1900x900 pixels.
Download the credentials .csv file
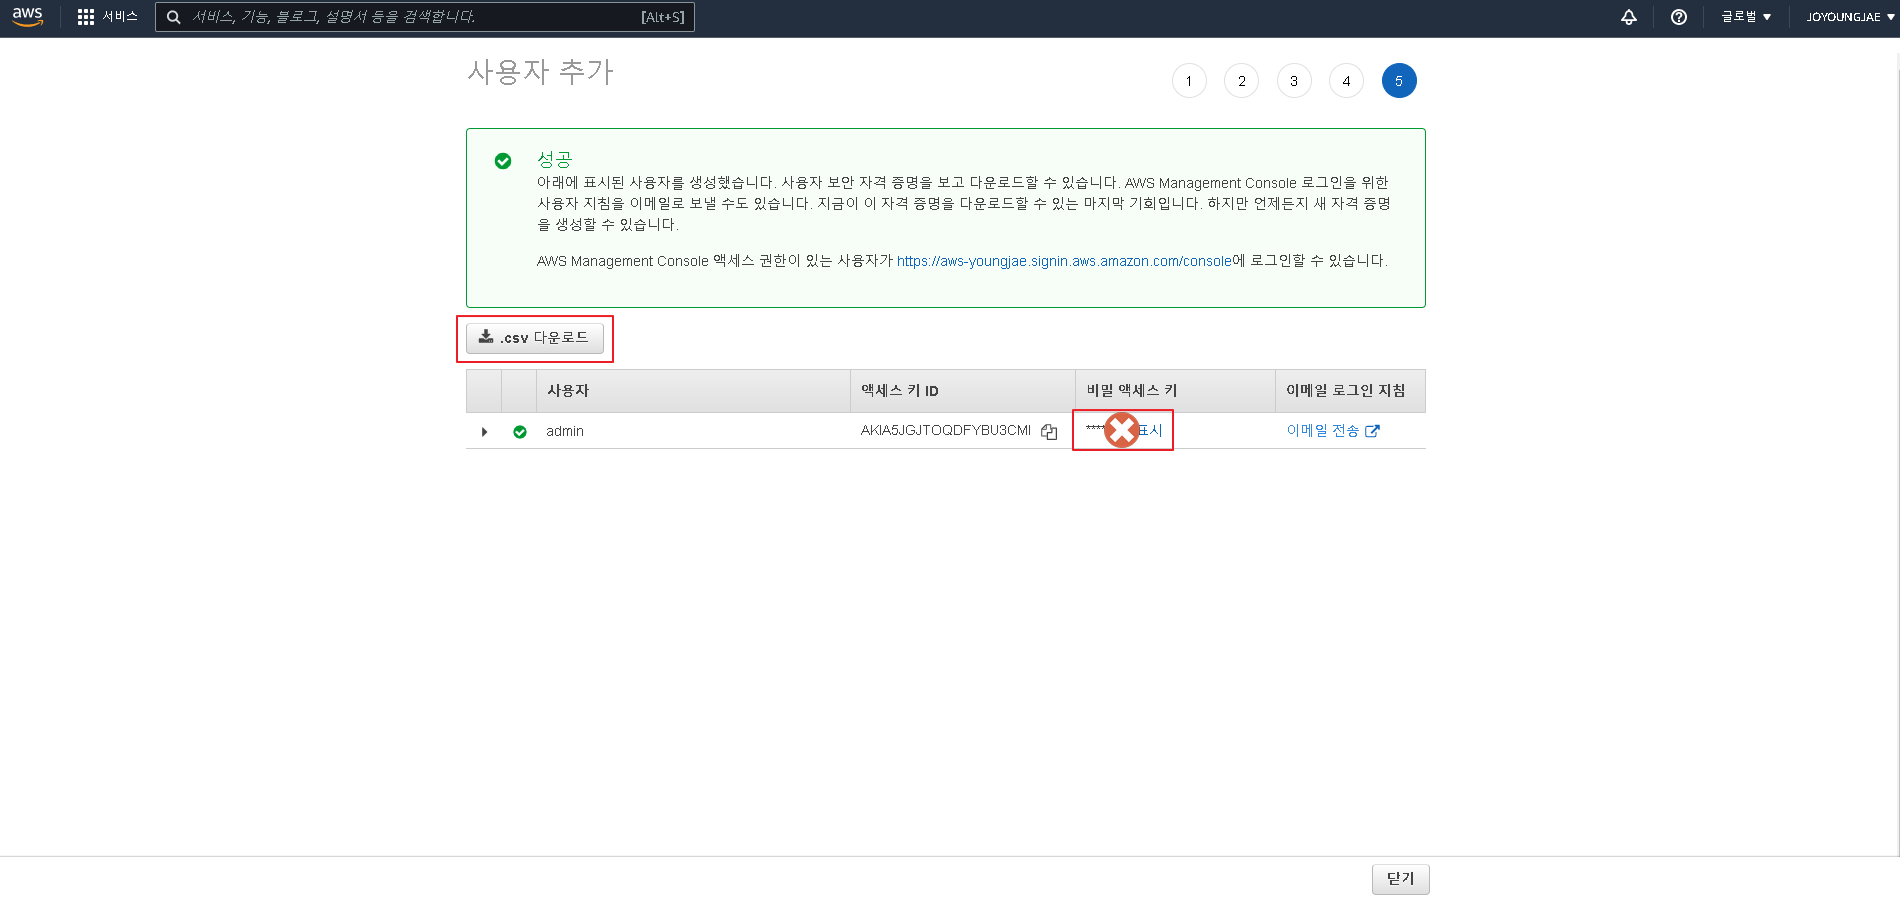click(x=535, y=338)
